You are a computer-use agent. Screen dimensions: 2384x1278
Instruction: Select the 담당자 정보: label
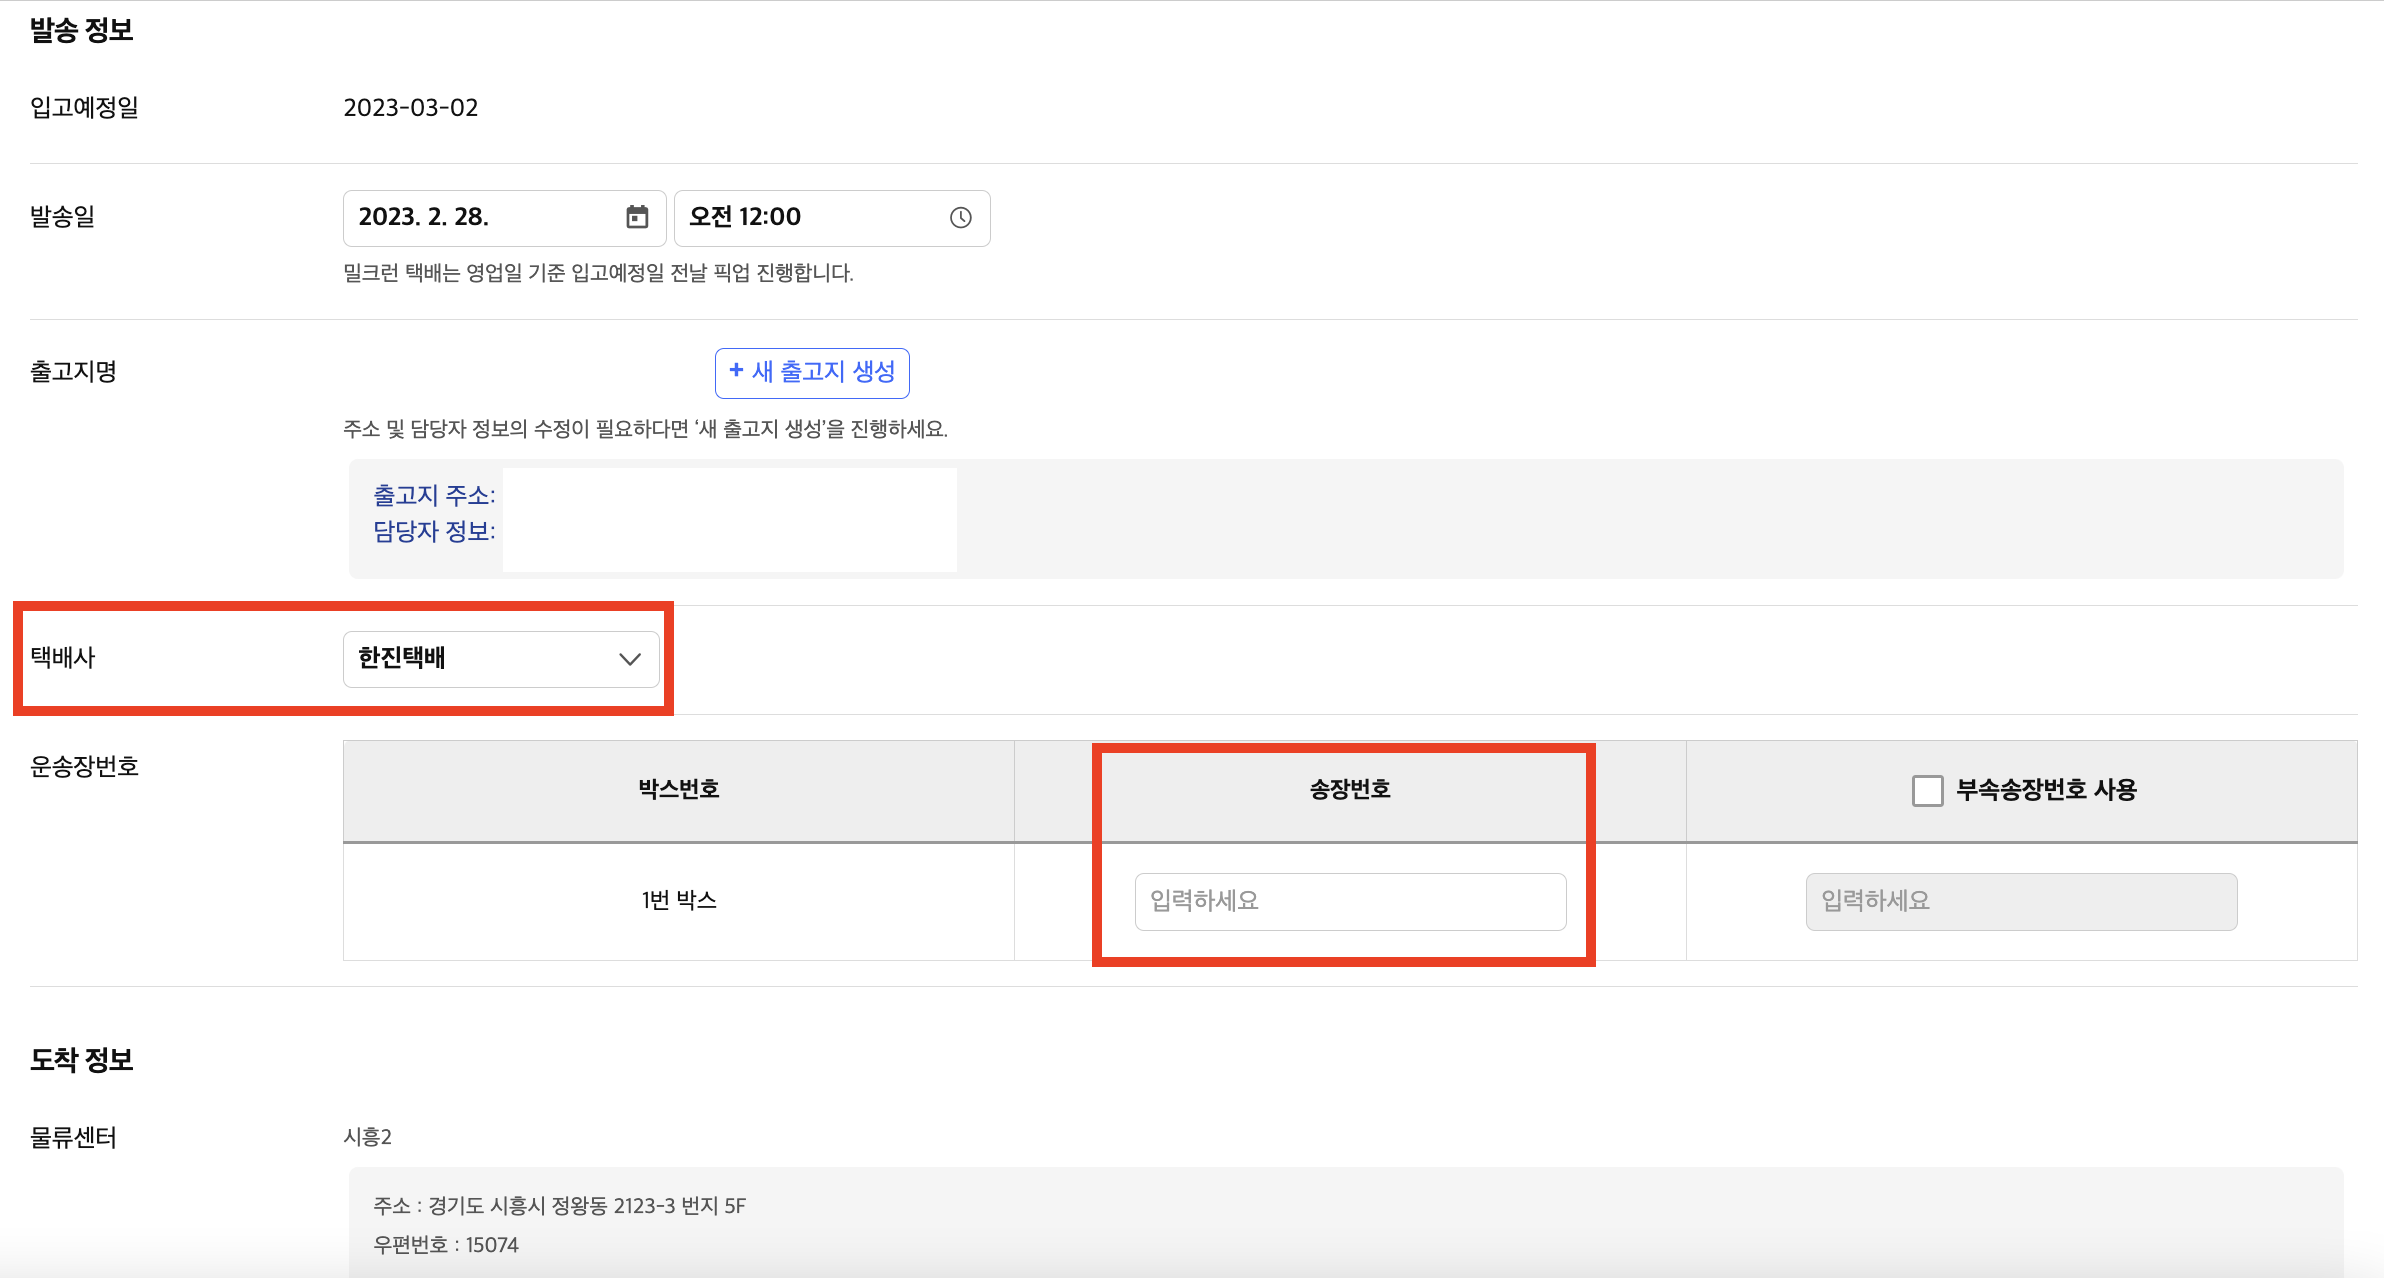[x=434, y=531]
